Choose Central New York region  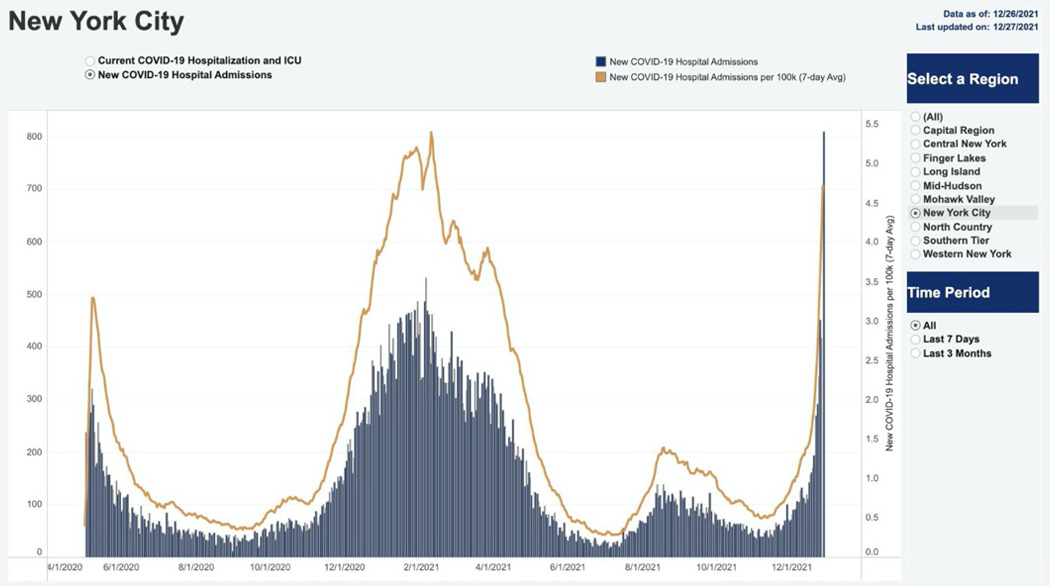[x=915, y=144]
